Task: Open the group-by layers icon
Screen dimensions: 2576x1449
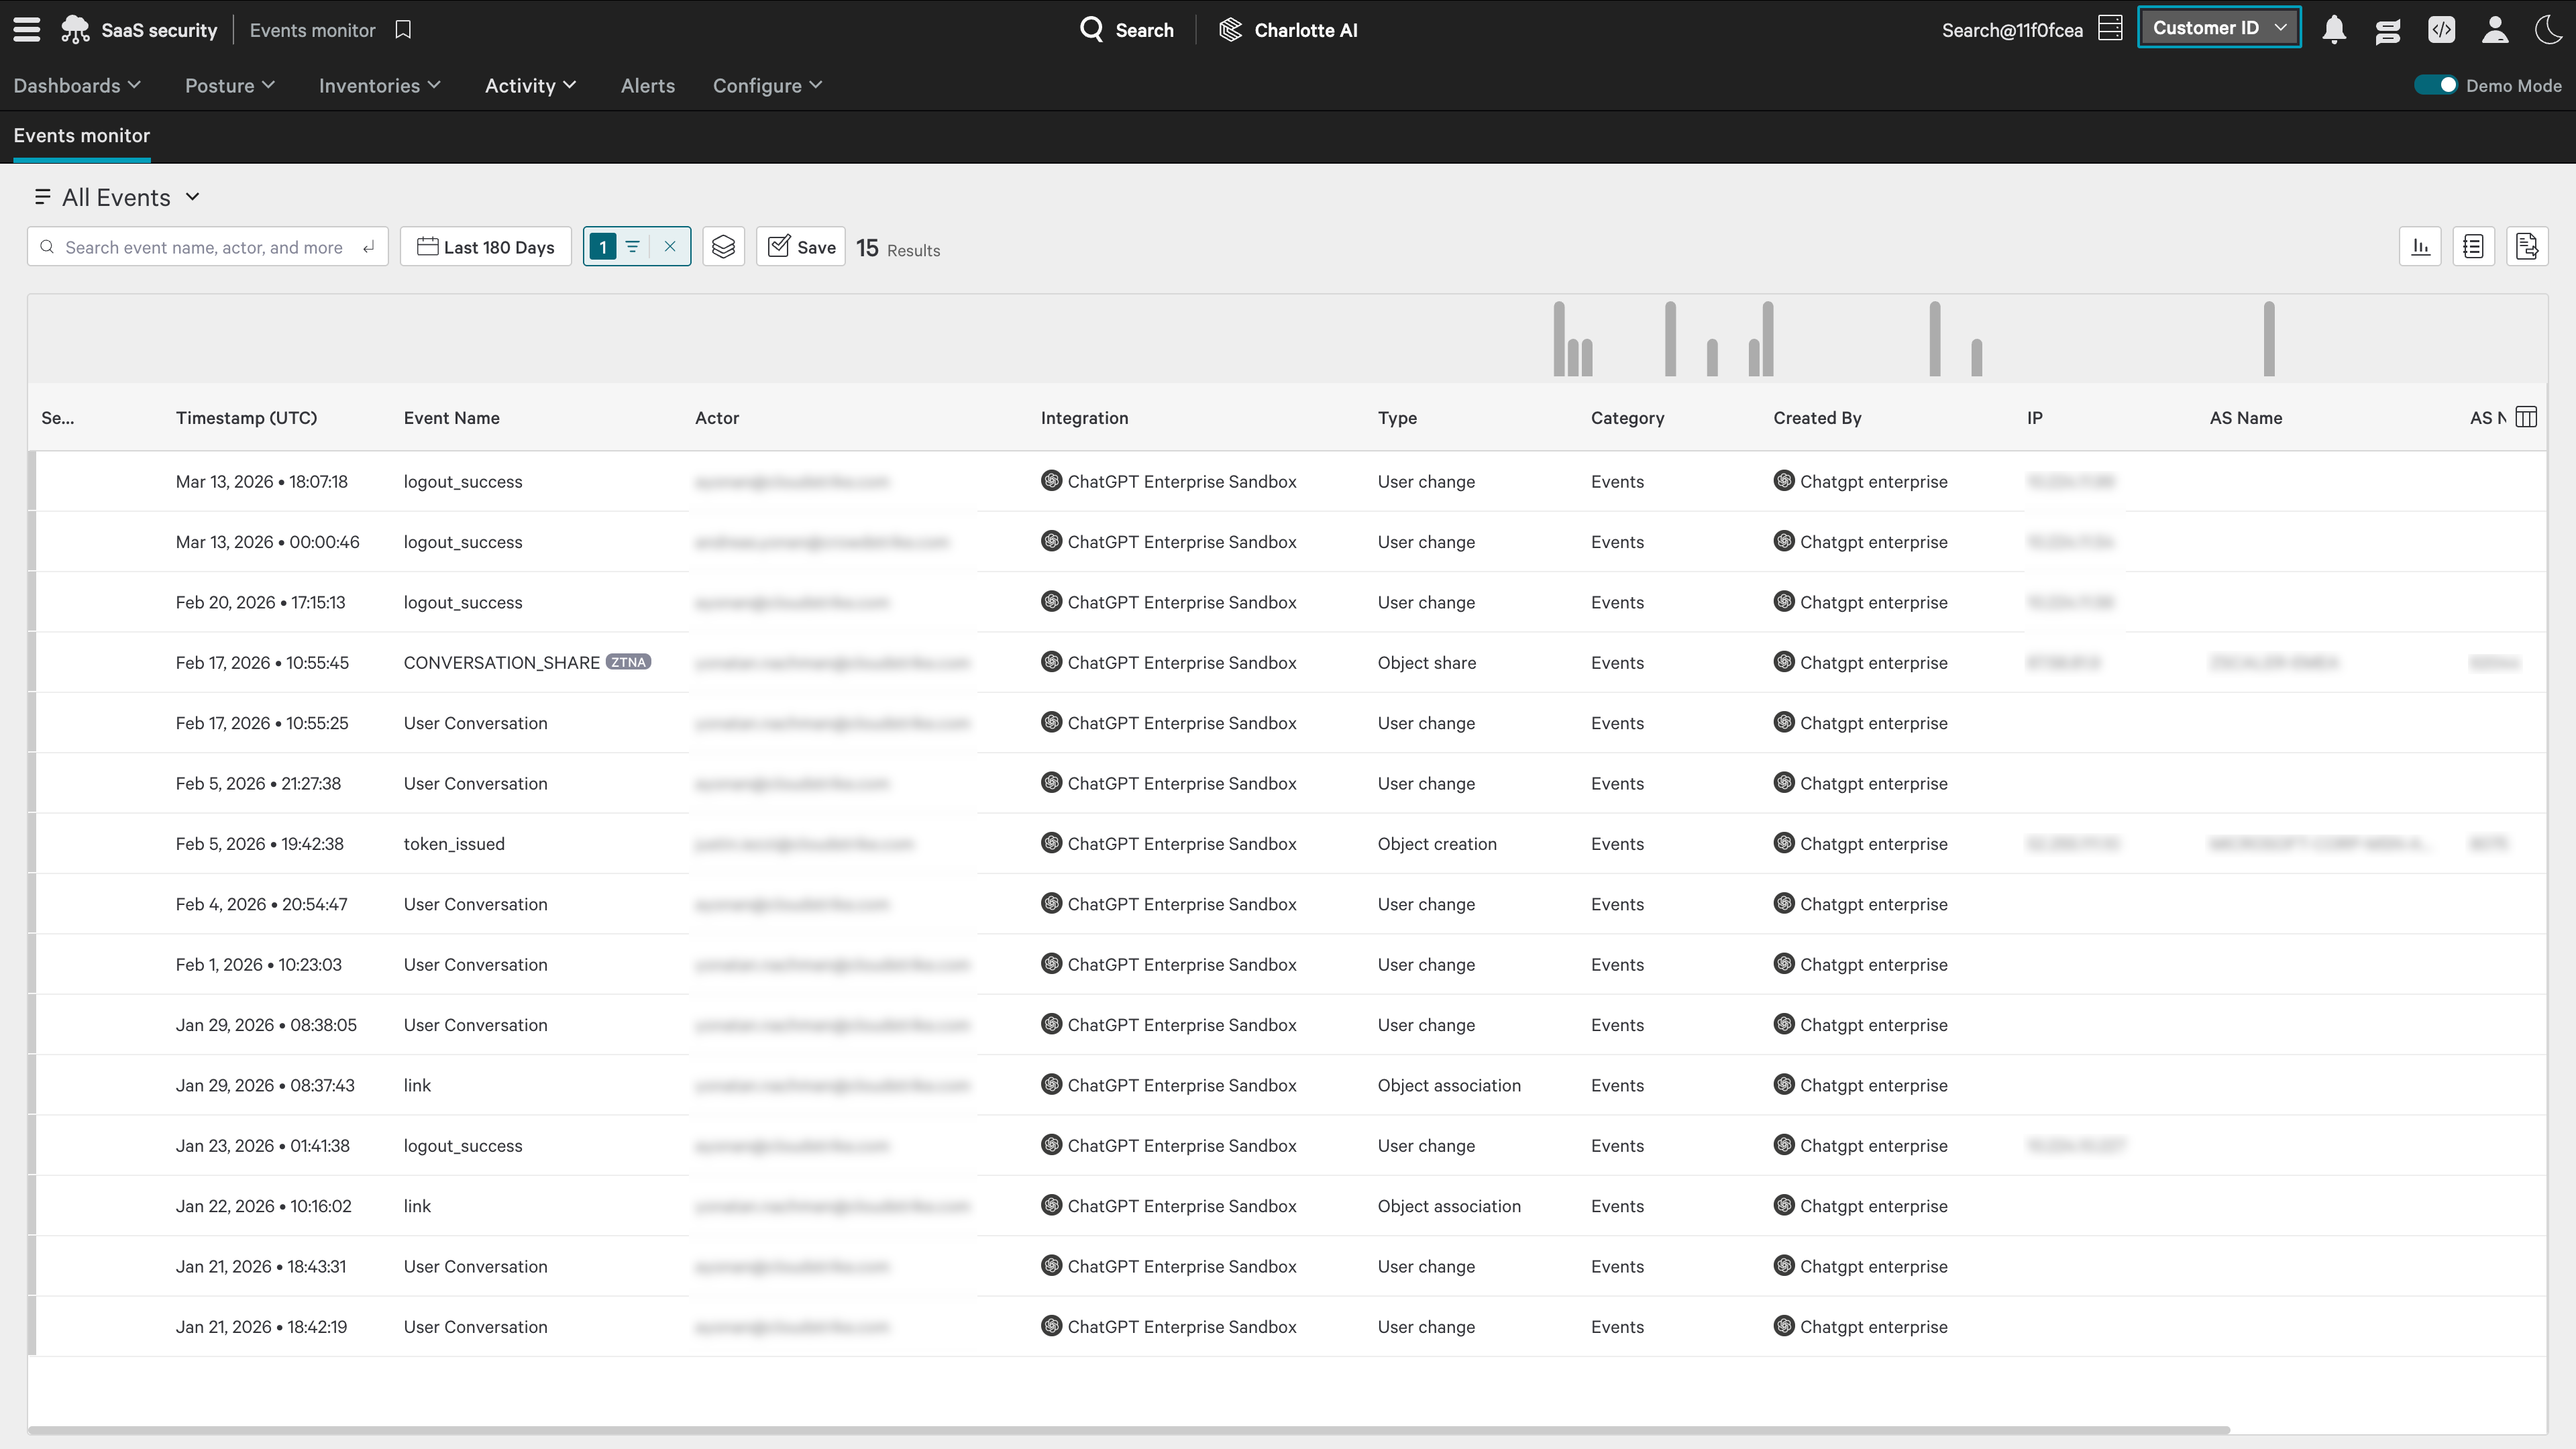Action: coord(723,247)
